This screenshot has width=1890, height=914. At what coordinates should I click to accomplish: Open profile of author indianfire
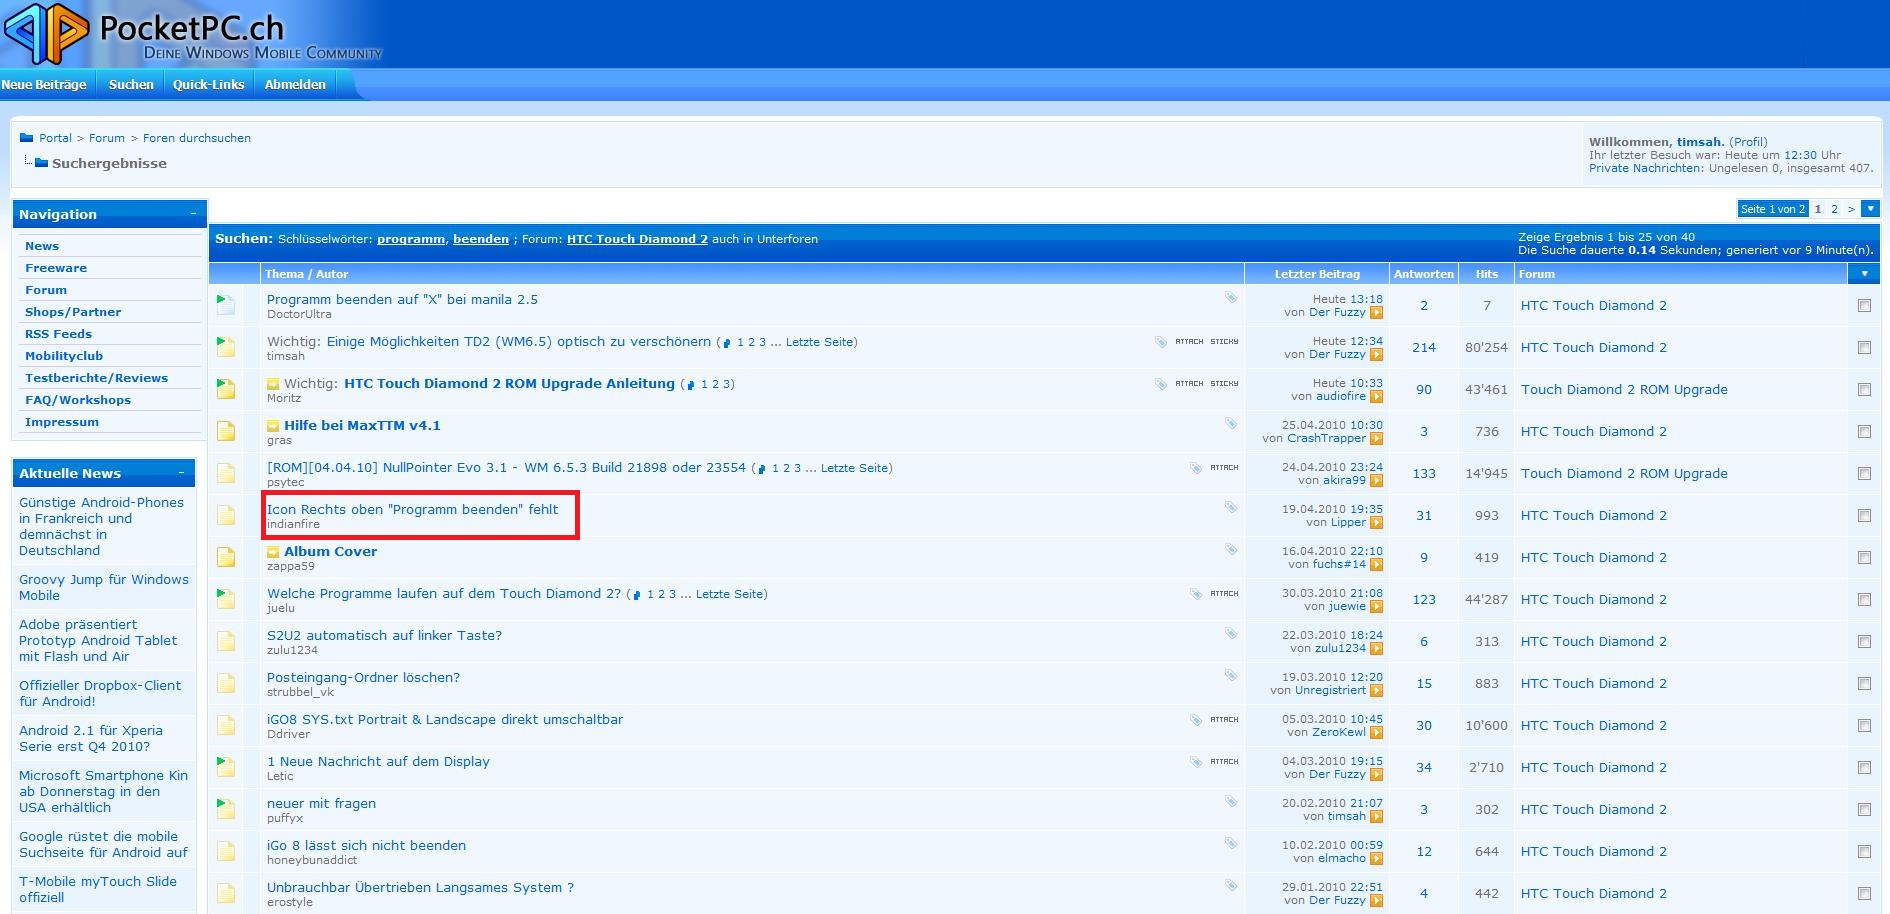(293, 524)
